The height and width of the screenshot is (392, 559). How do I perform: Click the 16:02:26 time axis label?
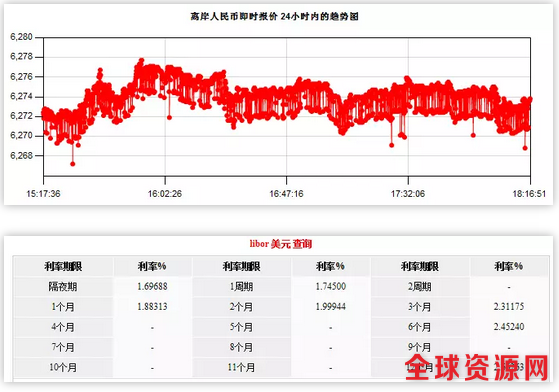tap(165, 194)
